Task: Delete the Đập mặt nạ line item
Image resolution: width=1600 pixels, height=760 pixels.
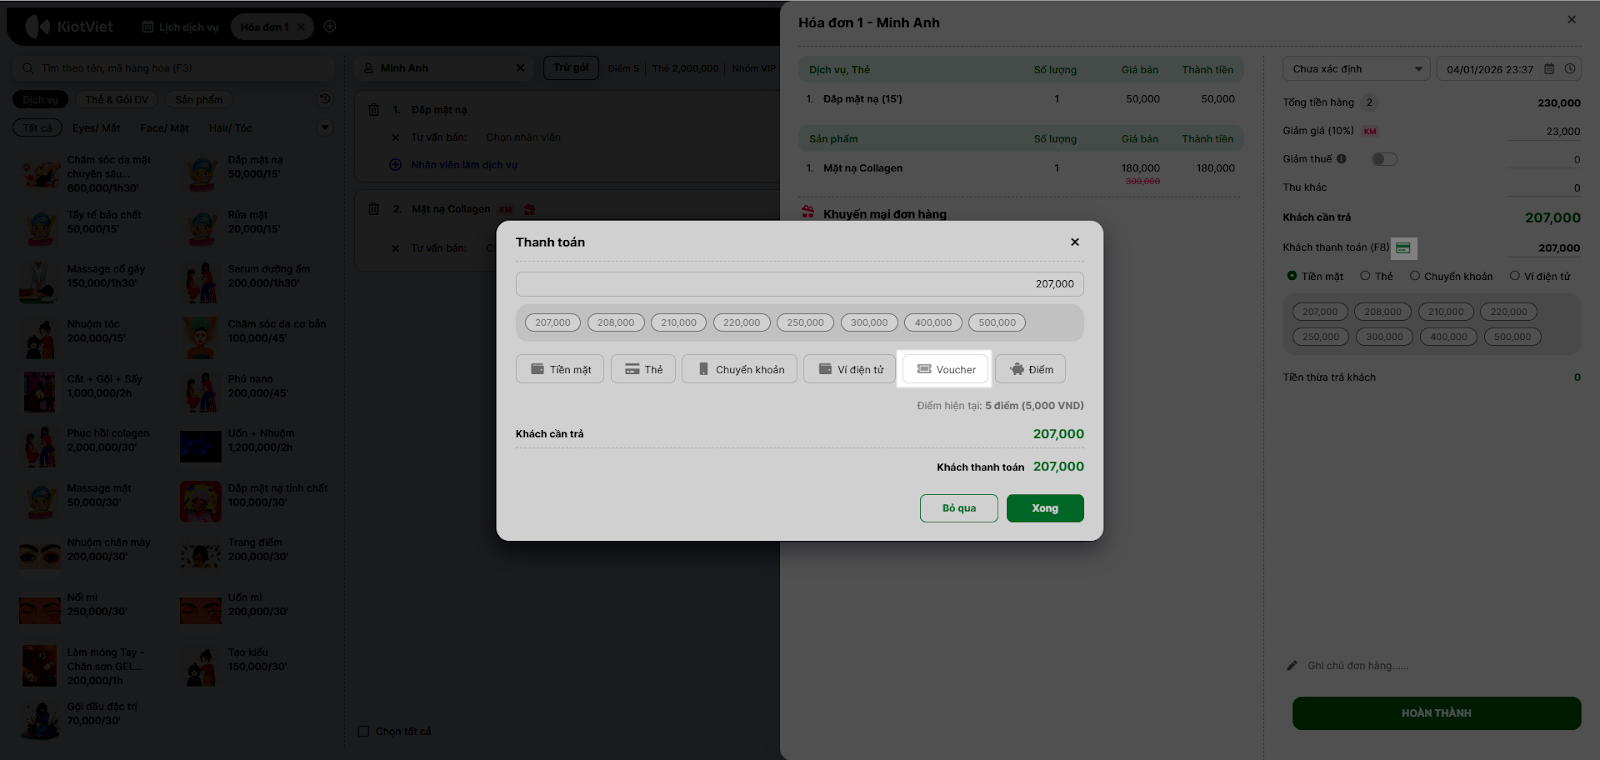Action: pyautogui.click(x=373, y=110)
